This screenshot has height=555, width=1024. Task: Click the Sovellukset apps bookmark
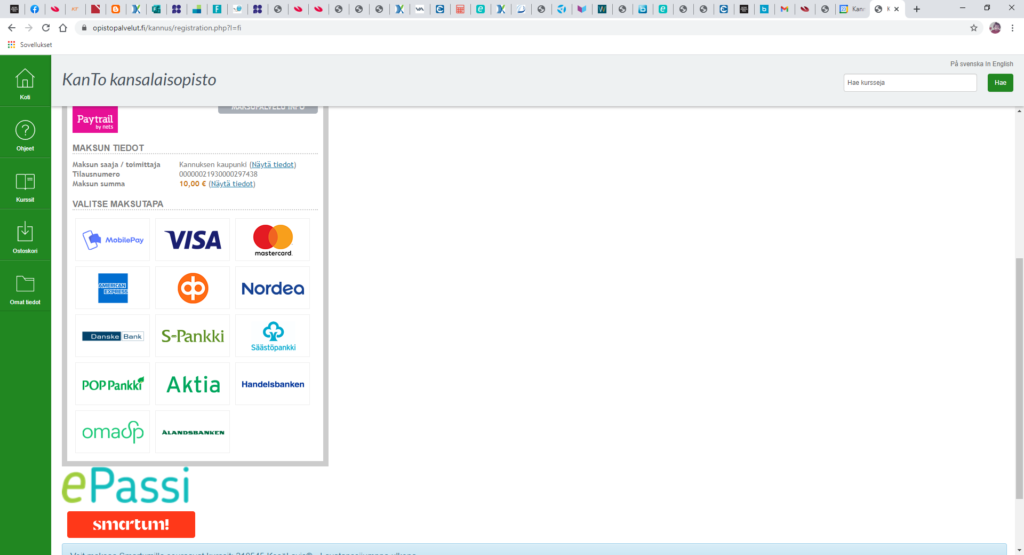click(x=29, y=44)
